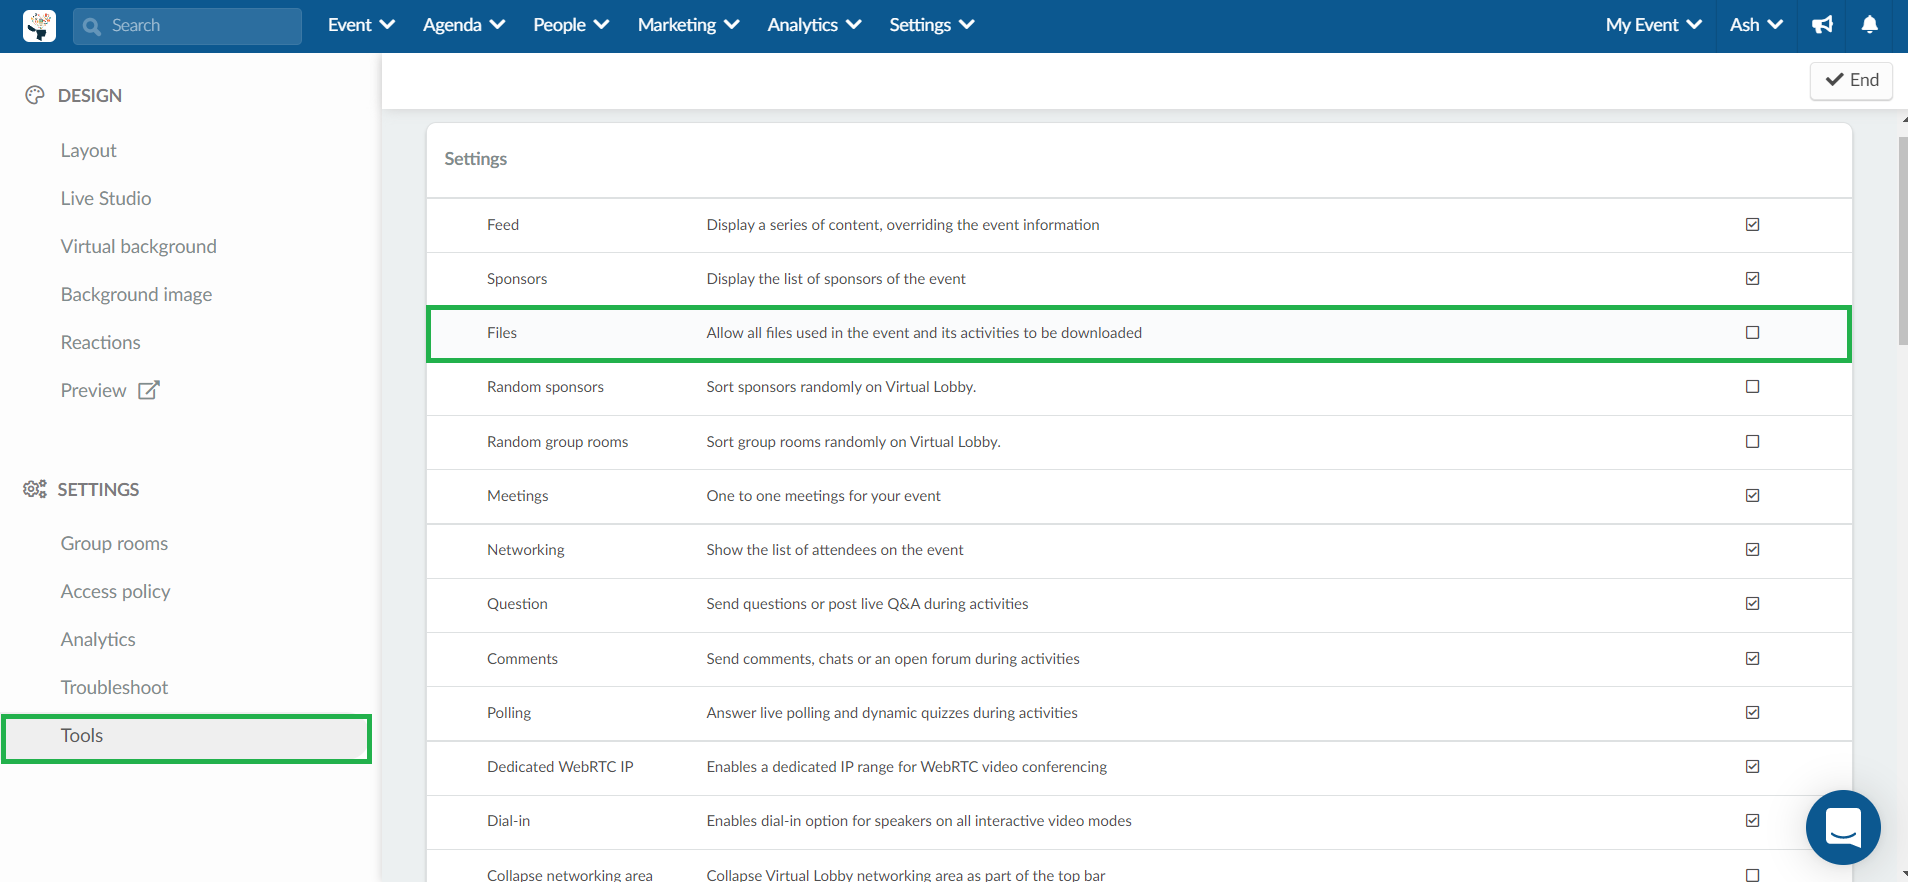This screenshot has width=1908, height=882.
Task: Click the Networking row label
Action: click(x=526, y=549)
